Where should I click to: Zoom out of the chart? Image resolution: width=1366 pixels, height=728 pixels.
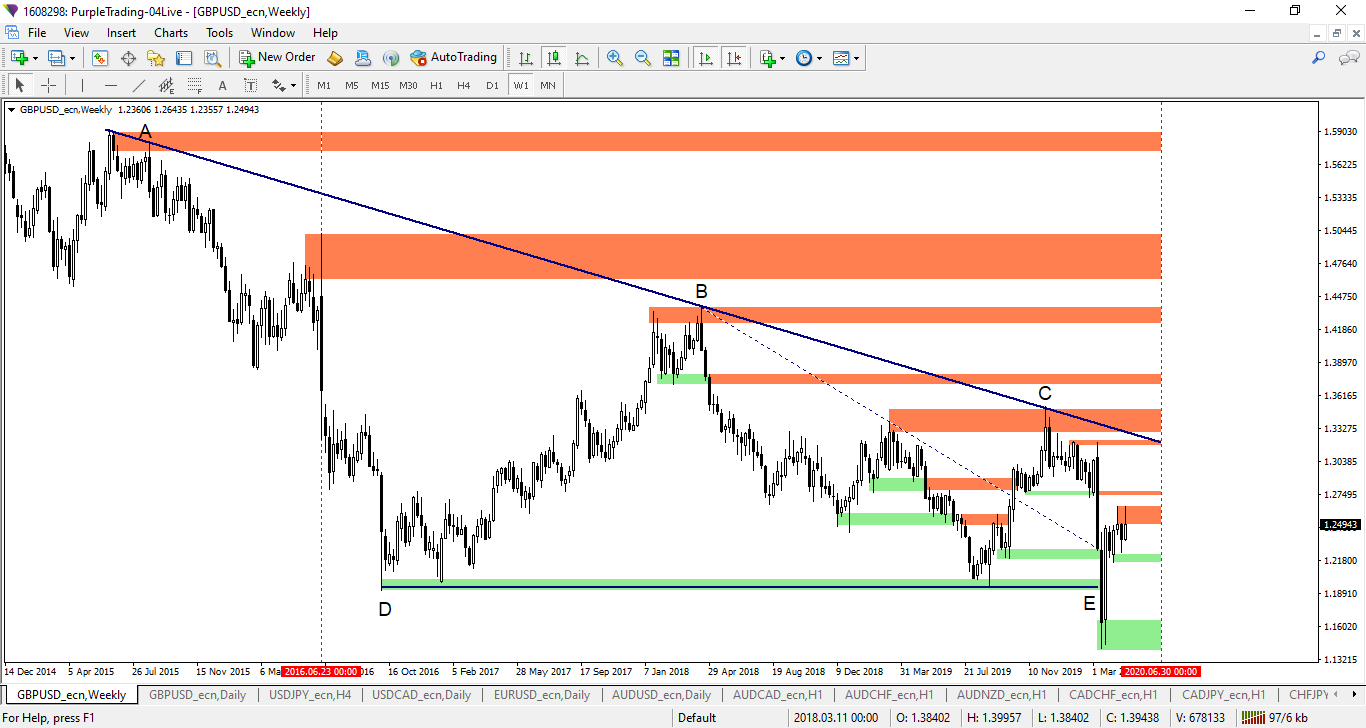[643, 58]
